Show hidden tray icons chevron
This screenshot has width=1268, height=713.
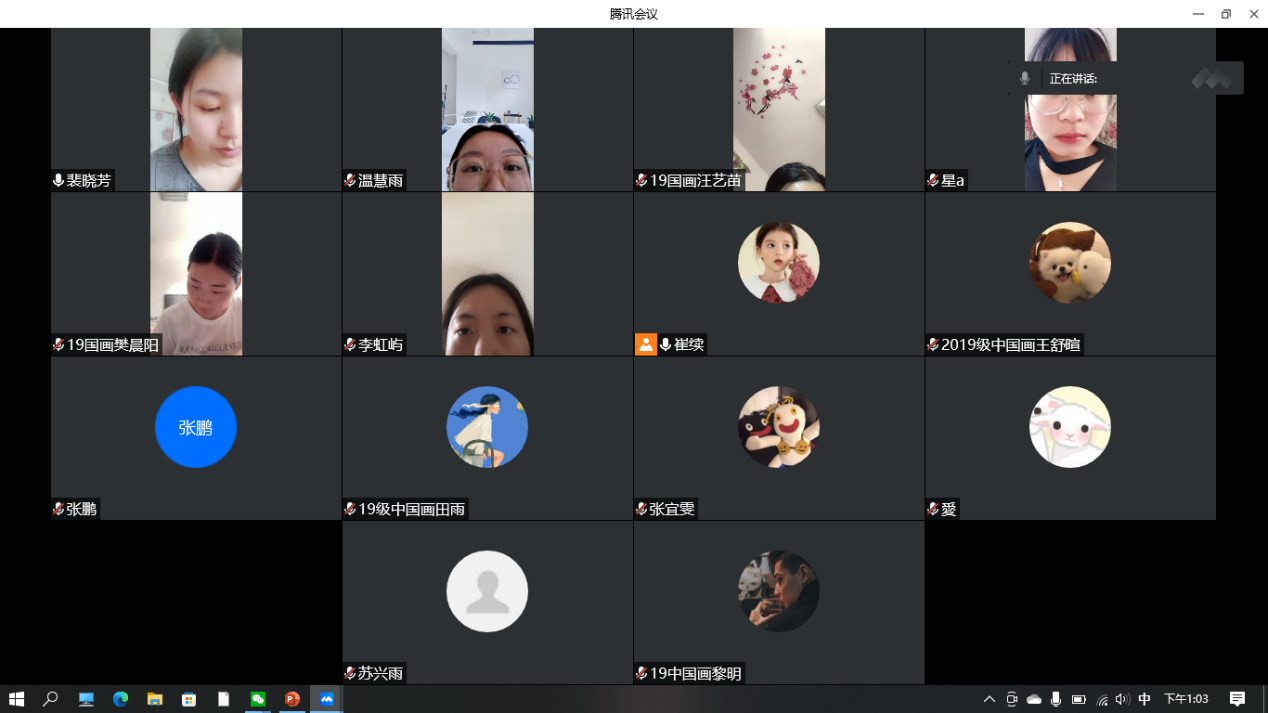click(x=989, y=699)
